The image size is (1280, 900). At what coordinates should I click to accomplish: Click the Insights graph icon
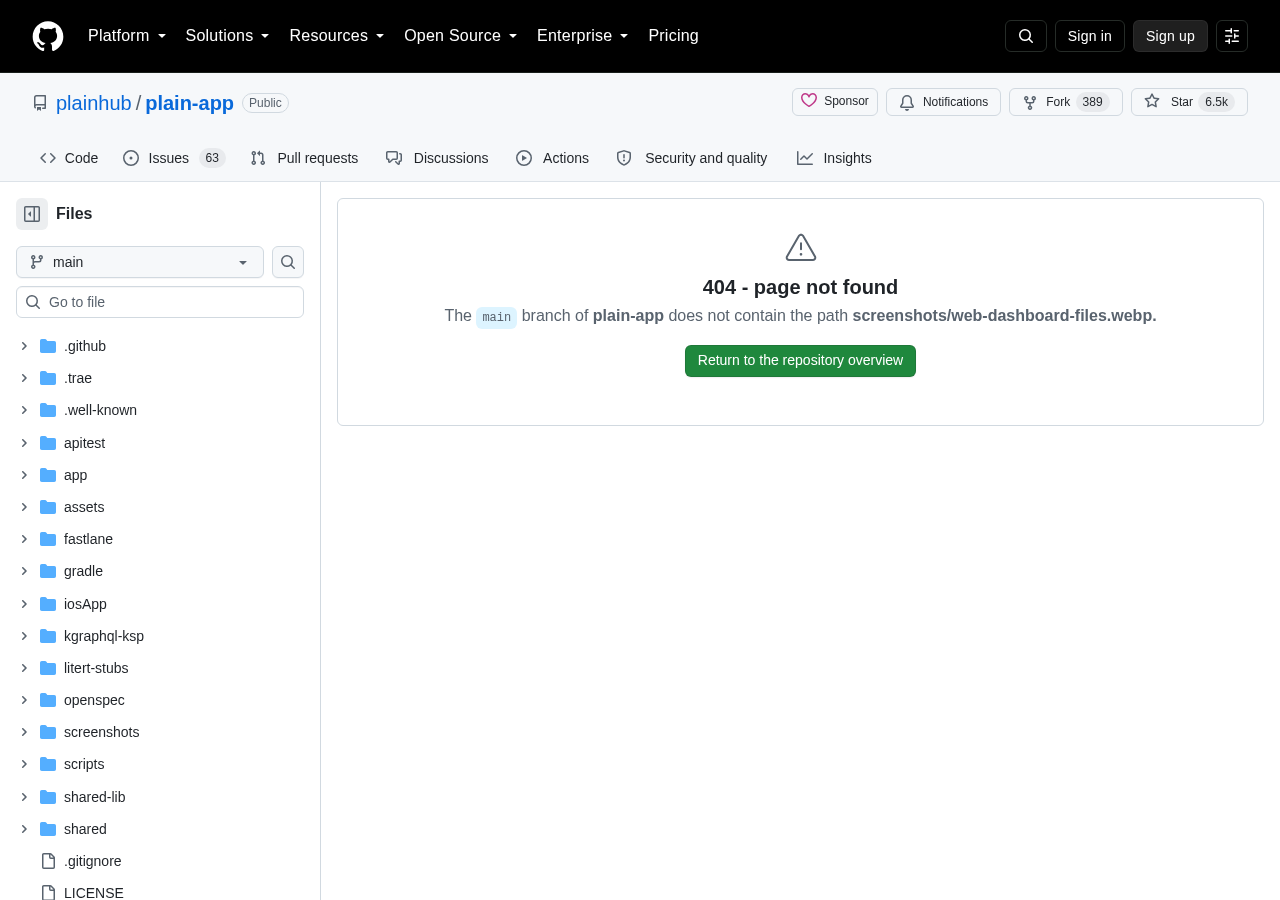[x=805, y=158]
